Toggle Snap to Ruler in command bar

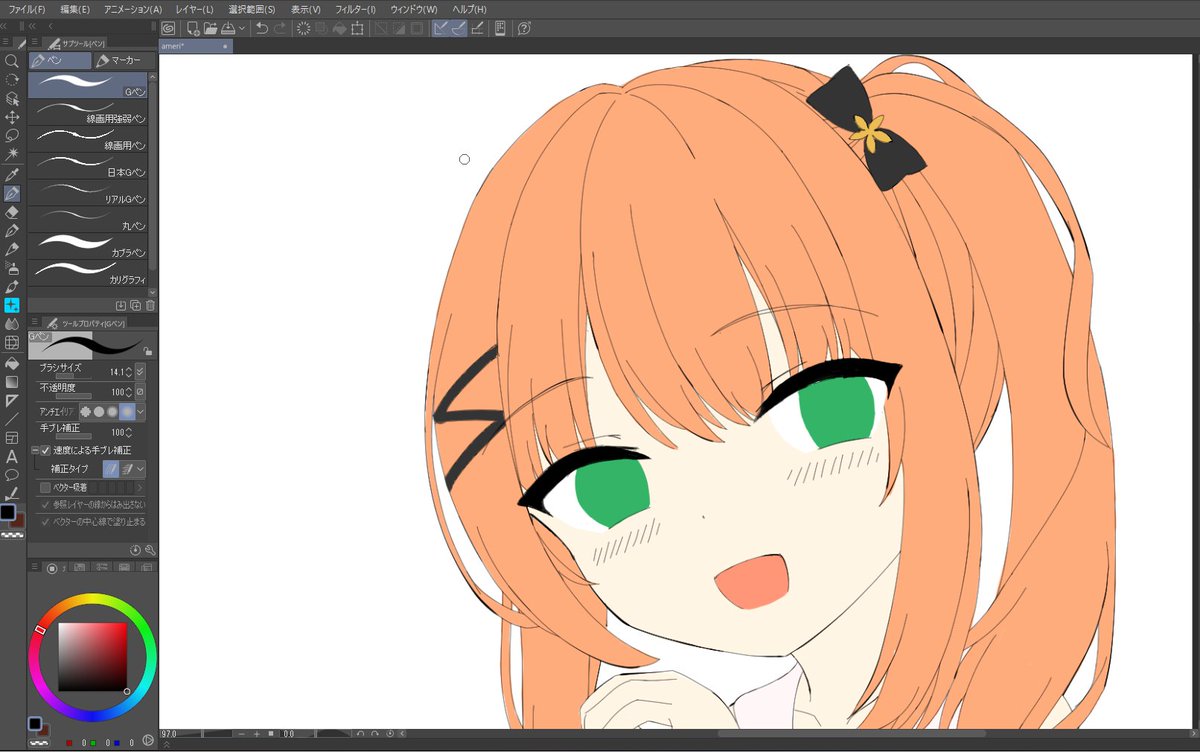tap(441, 28)
